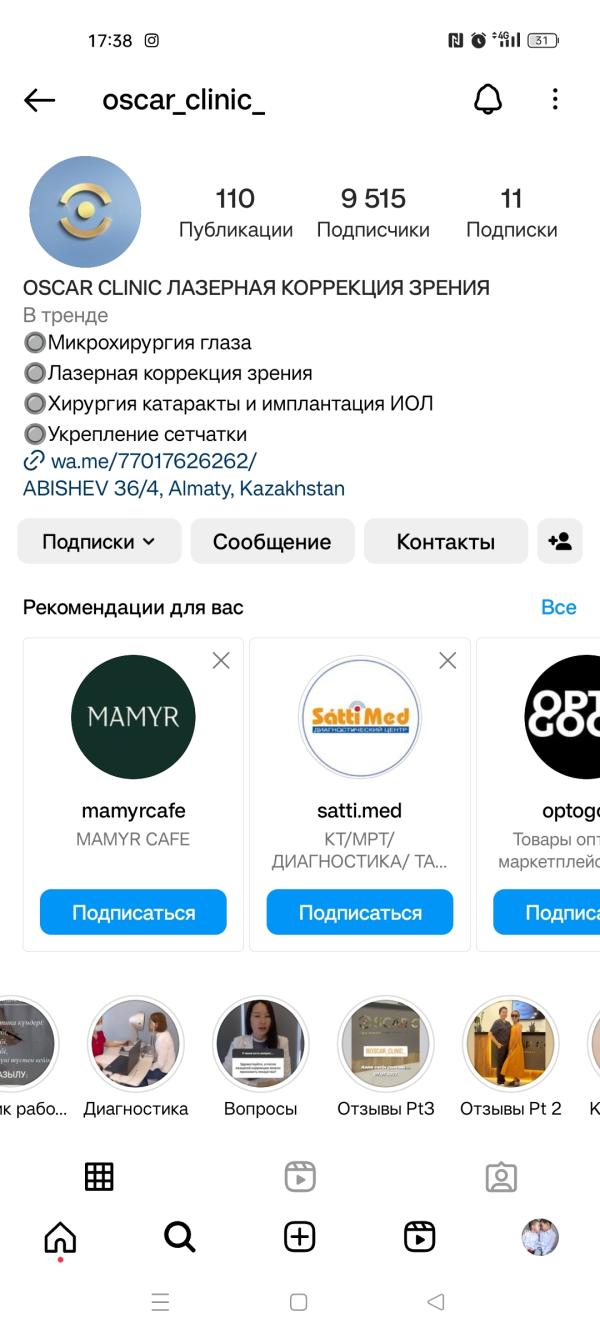Switch to the posts grid tab

pyautogui.click(x=99, y=1177)
